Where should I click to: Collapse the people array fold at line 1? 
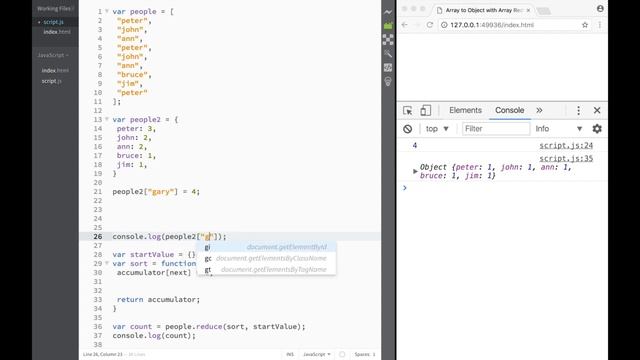[107, 11]
